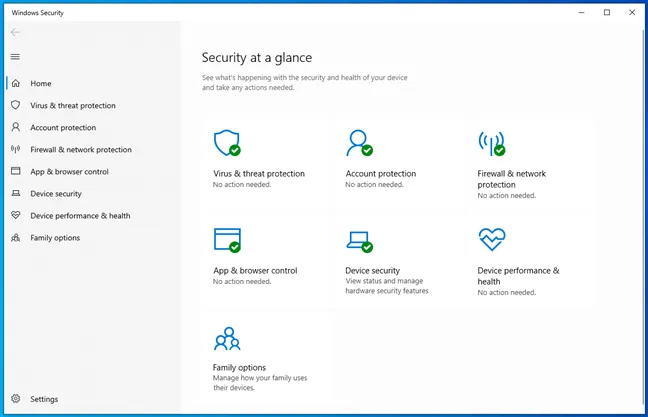Click the family people icon in sidebar

point(16,237)
